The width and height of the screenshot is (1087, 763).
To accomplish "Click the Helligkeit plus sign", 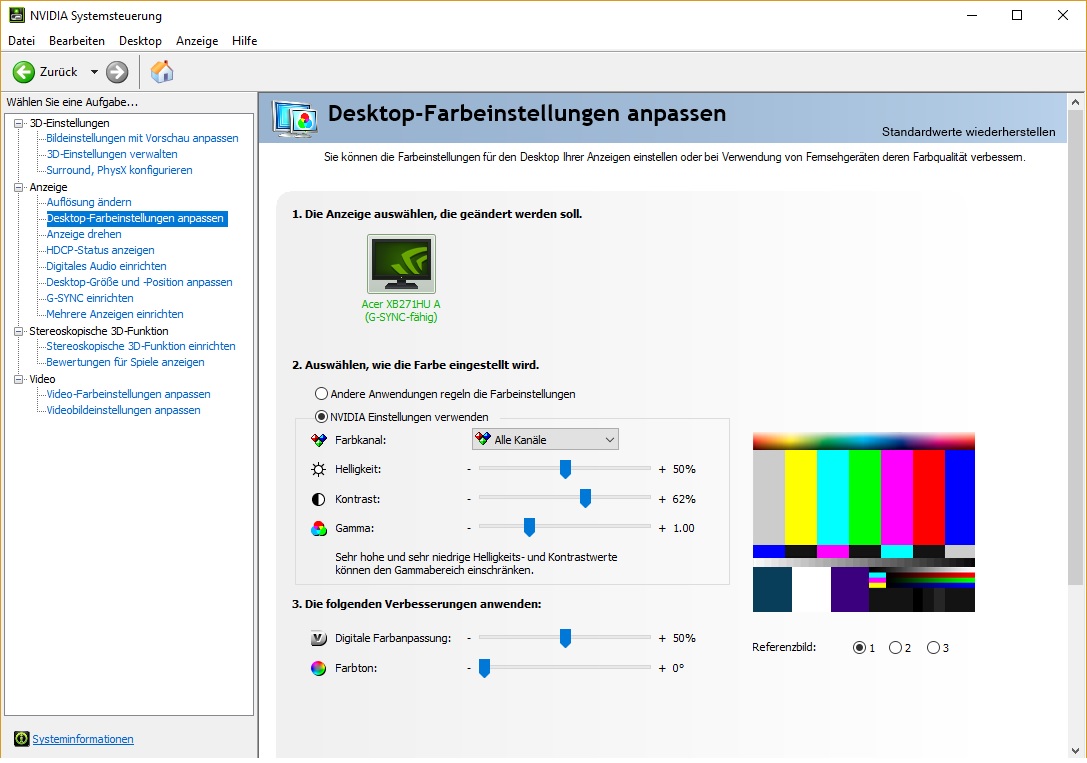I will pyautogui.click(x=662, y=469).
